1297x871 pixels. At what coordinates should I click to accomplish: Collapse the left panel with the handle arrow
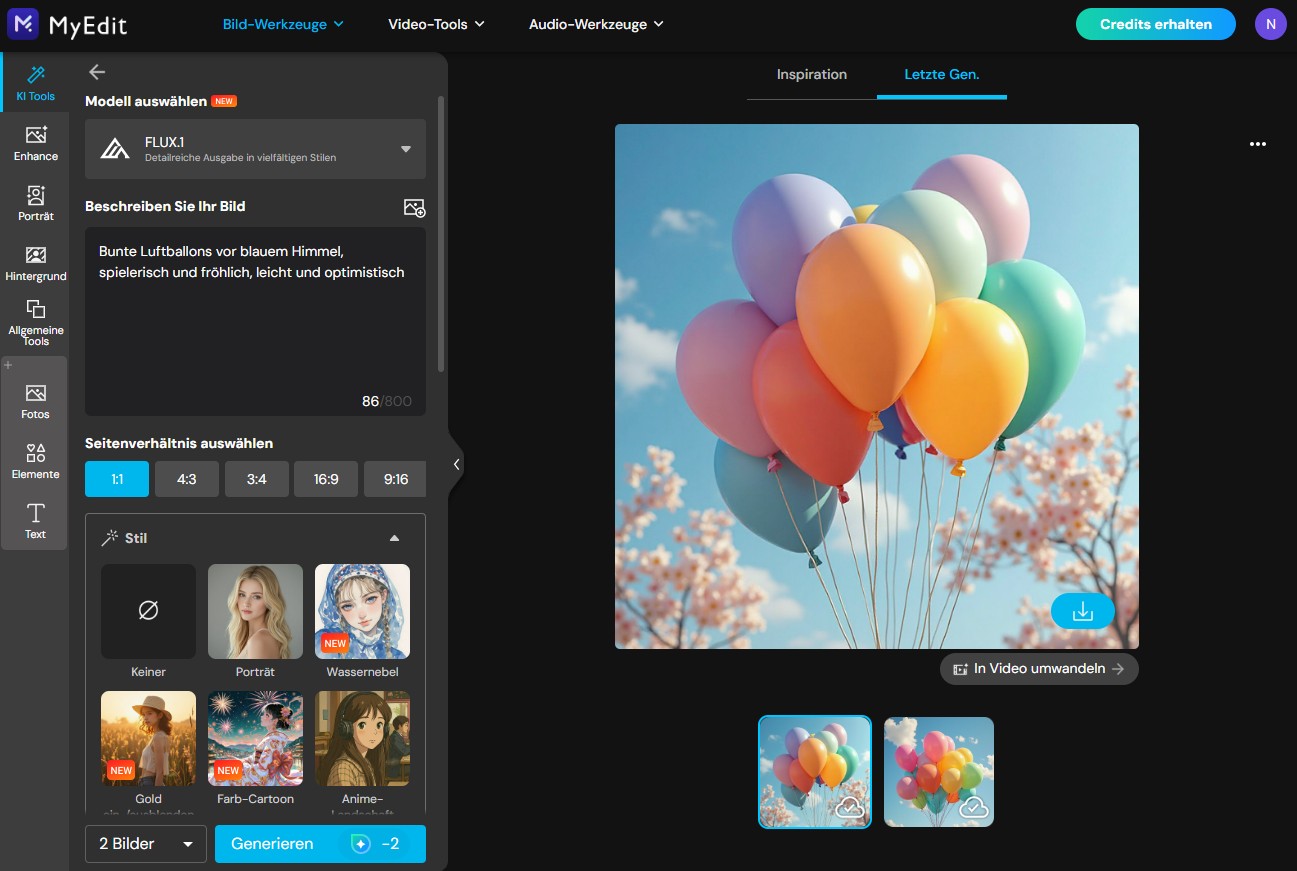point(456,464)
